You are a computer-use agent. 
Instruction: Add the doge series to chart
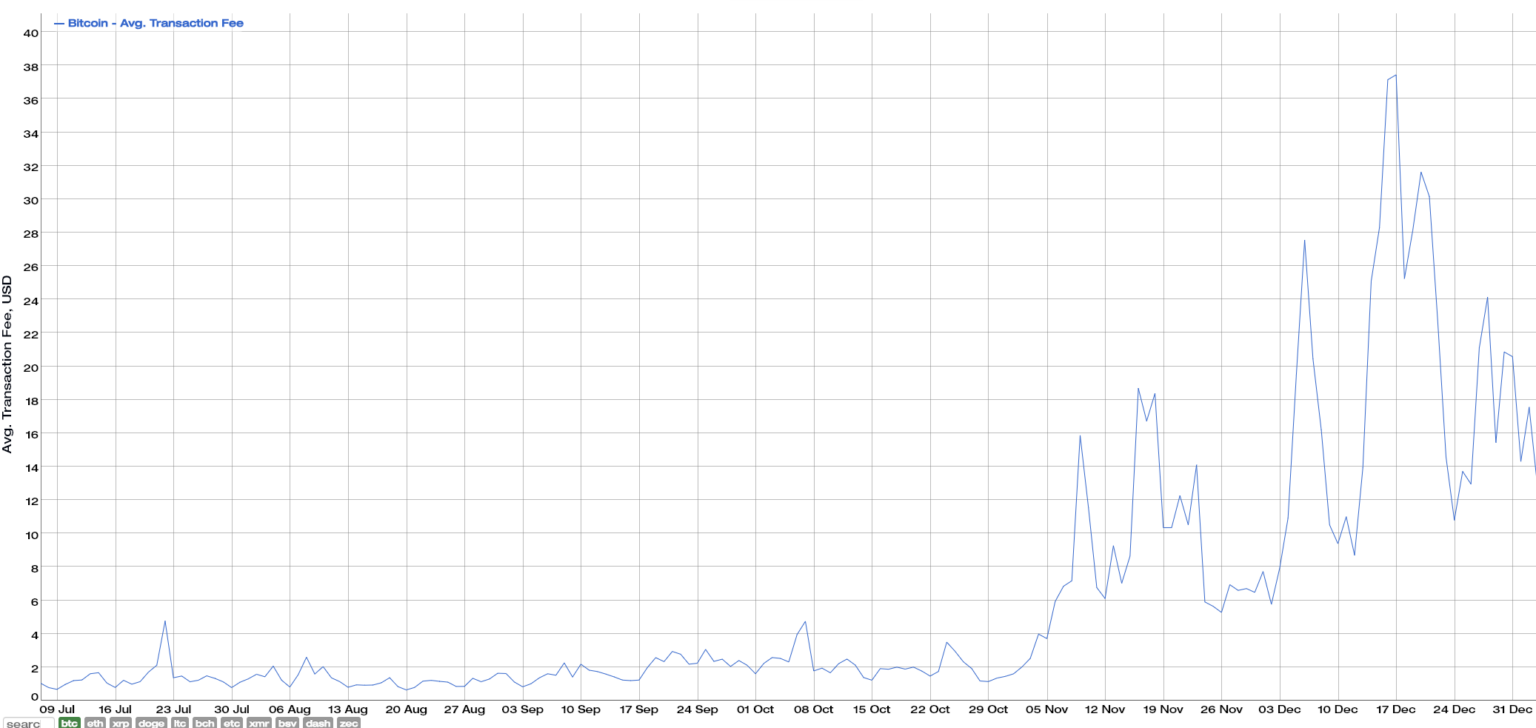pyautogui.click(x=152, y=722)
